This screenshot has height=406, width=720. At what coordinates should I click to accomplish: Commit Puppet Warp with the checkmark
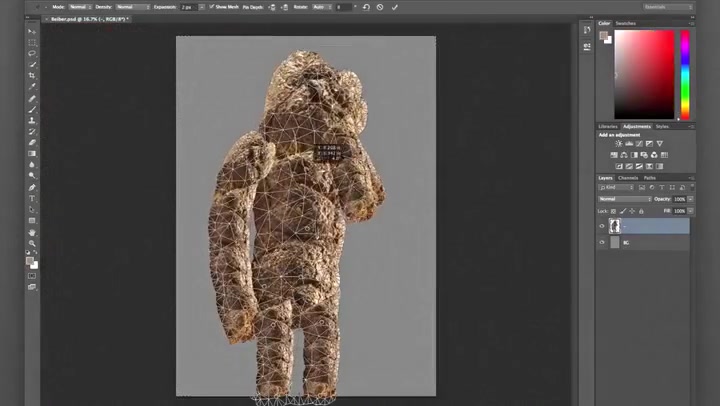coord(394,7)
